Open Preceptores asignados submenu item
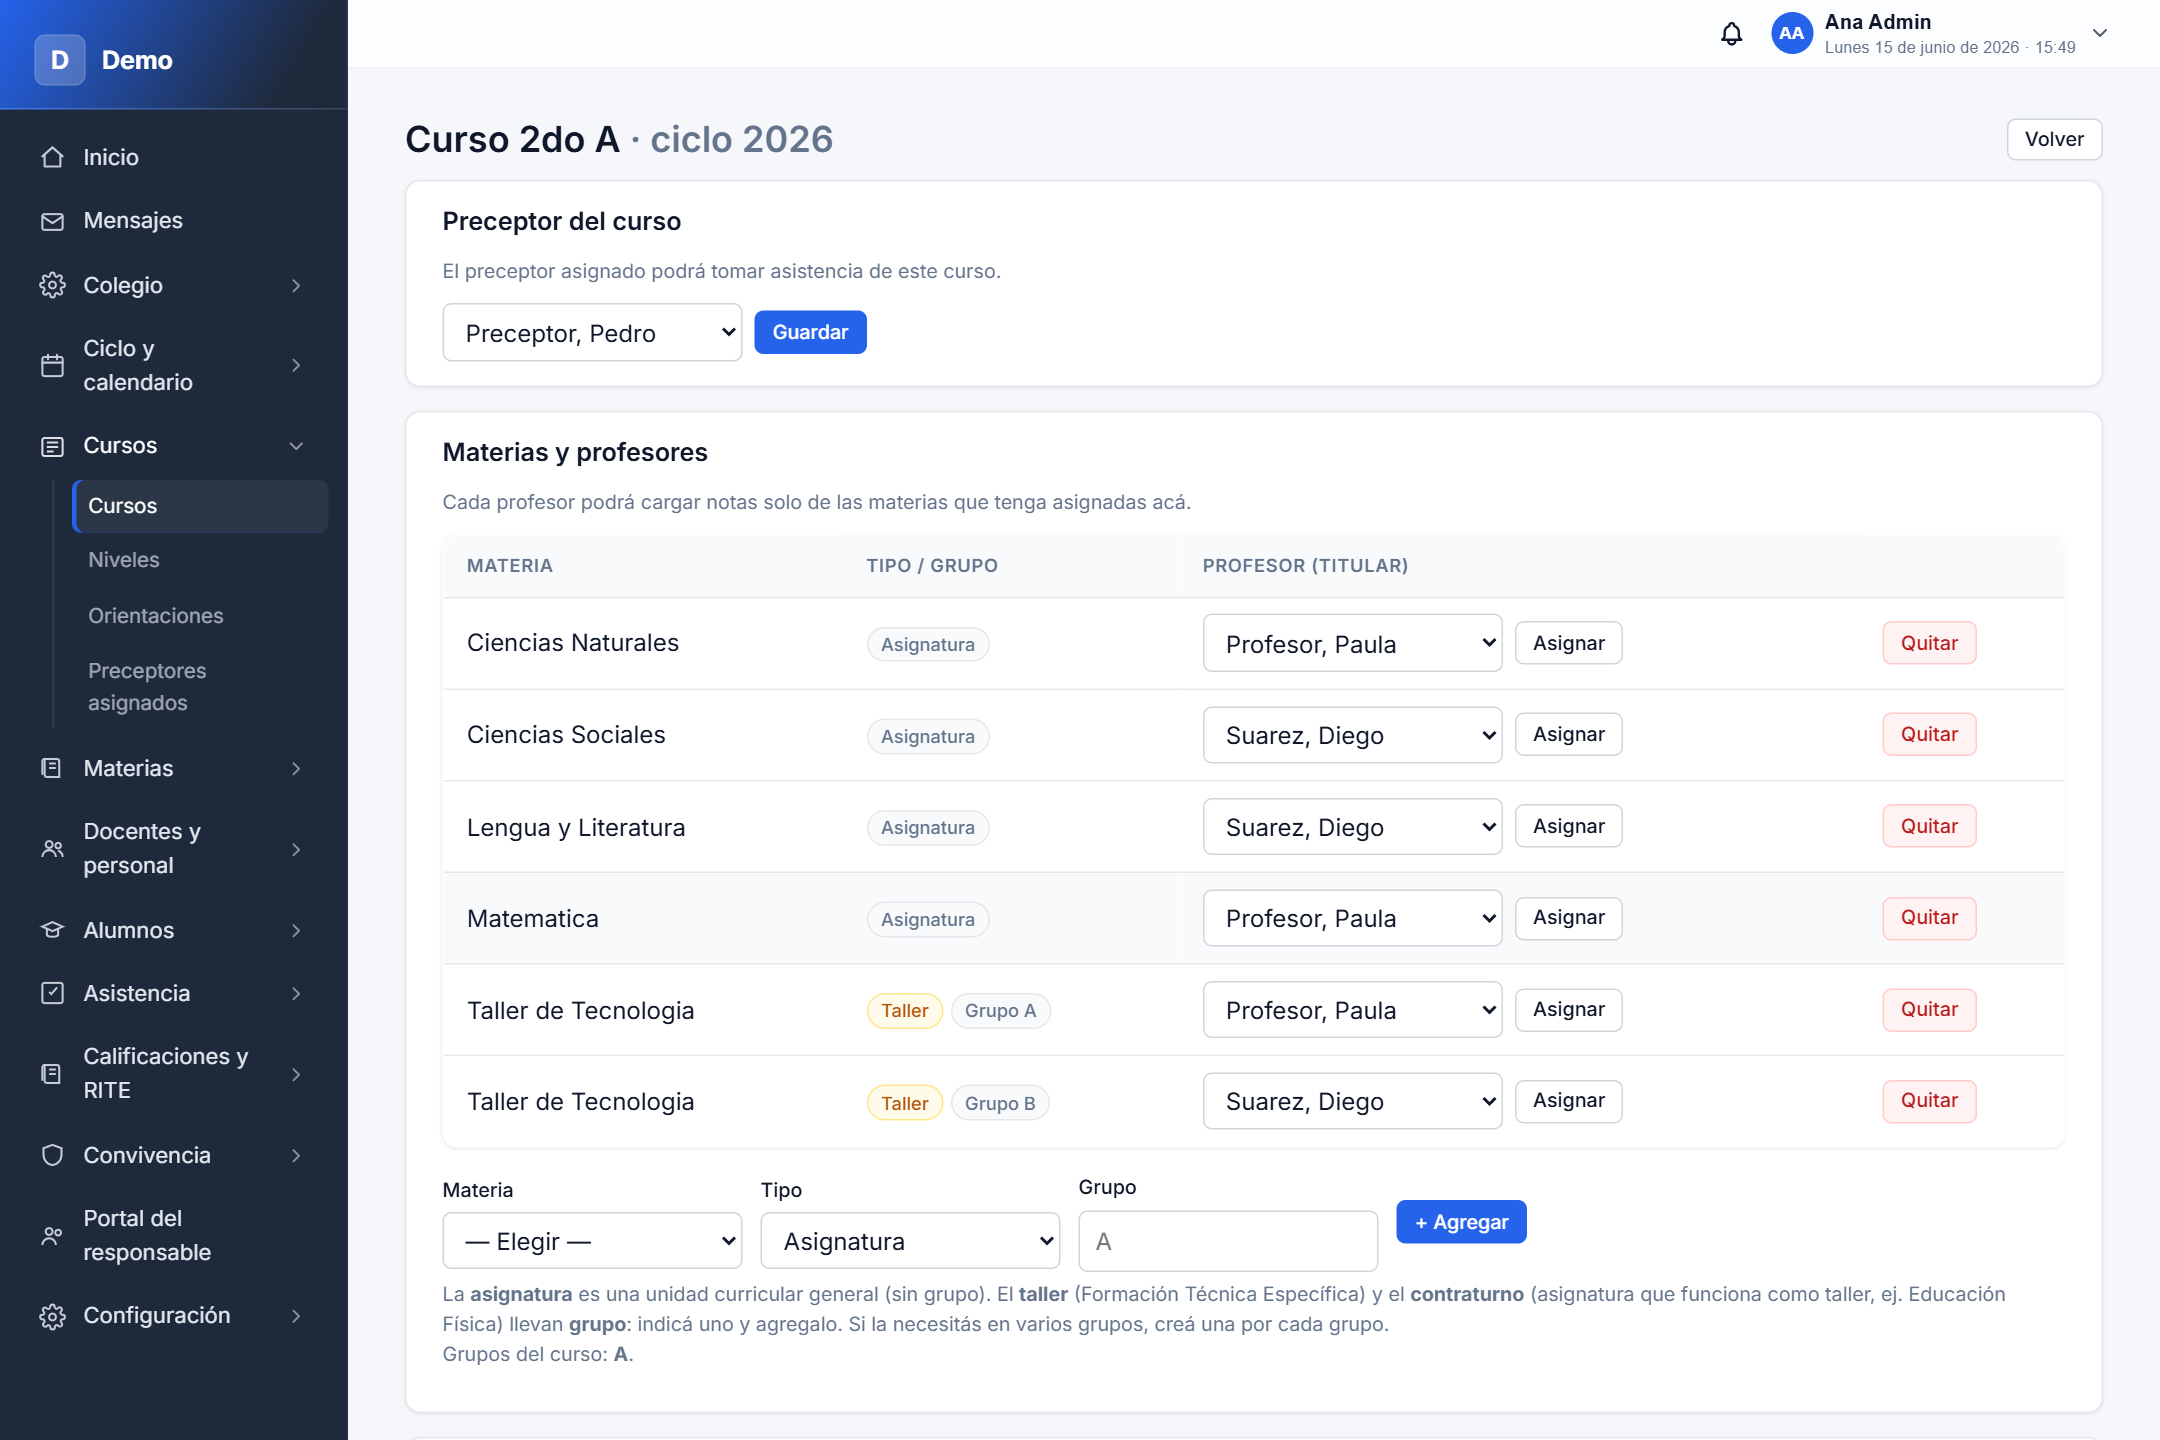Viewport: 2160px width, 1440px height. 147,687
